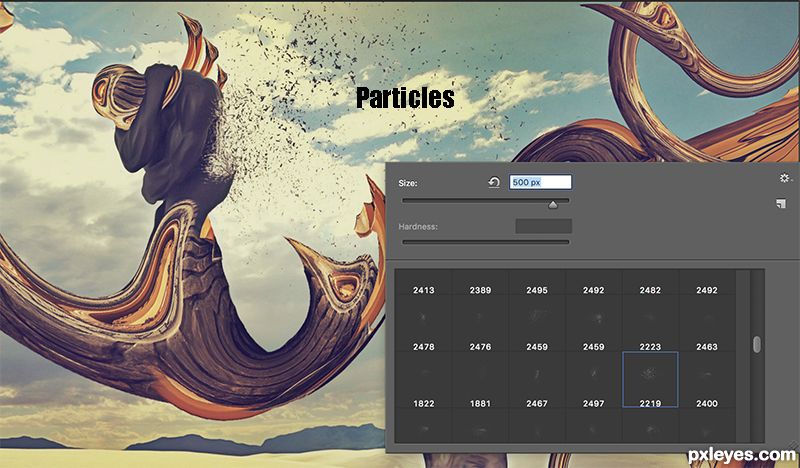Click the disabled Hardness value box

coord(543,226)
